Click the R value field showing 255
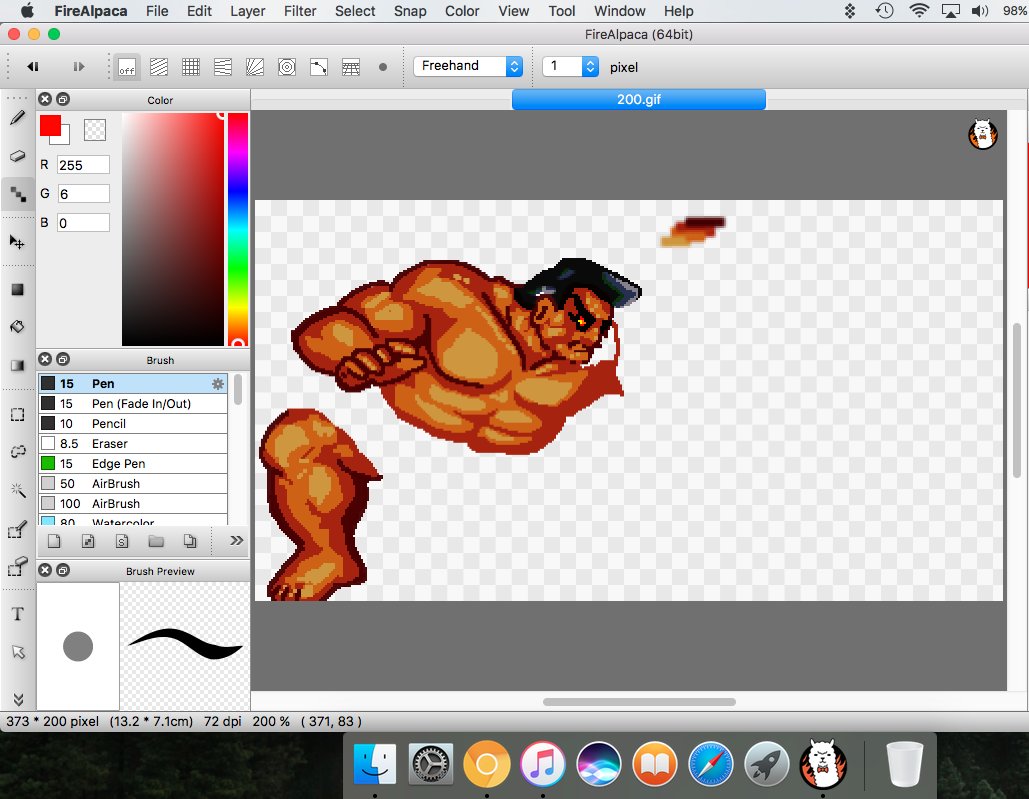Viewport: 1029px width, 799px height. 83,165
